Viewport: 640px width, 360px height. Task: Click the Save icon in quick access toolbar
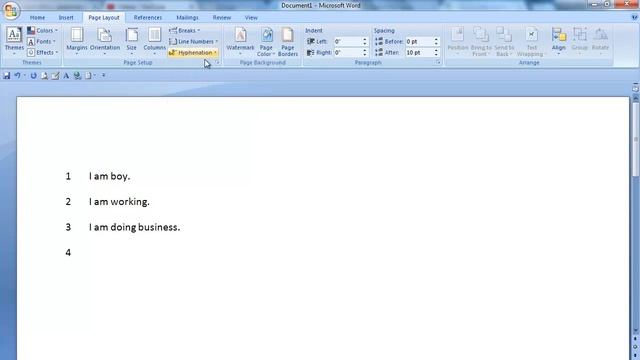[7, 76]
